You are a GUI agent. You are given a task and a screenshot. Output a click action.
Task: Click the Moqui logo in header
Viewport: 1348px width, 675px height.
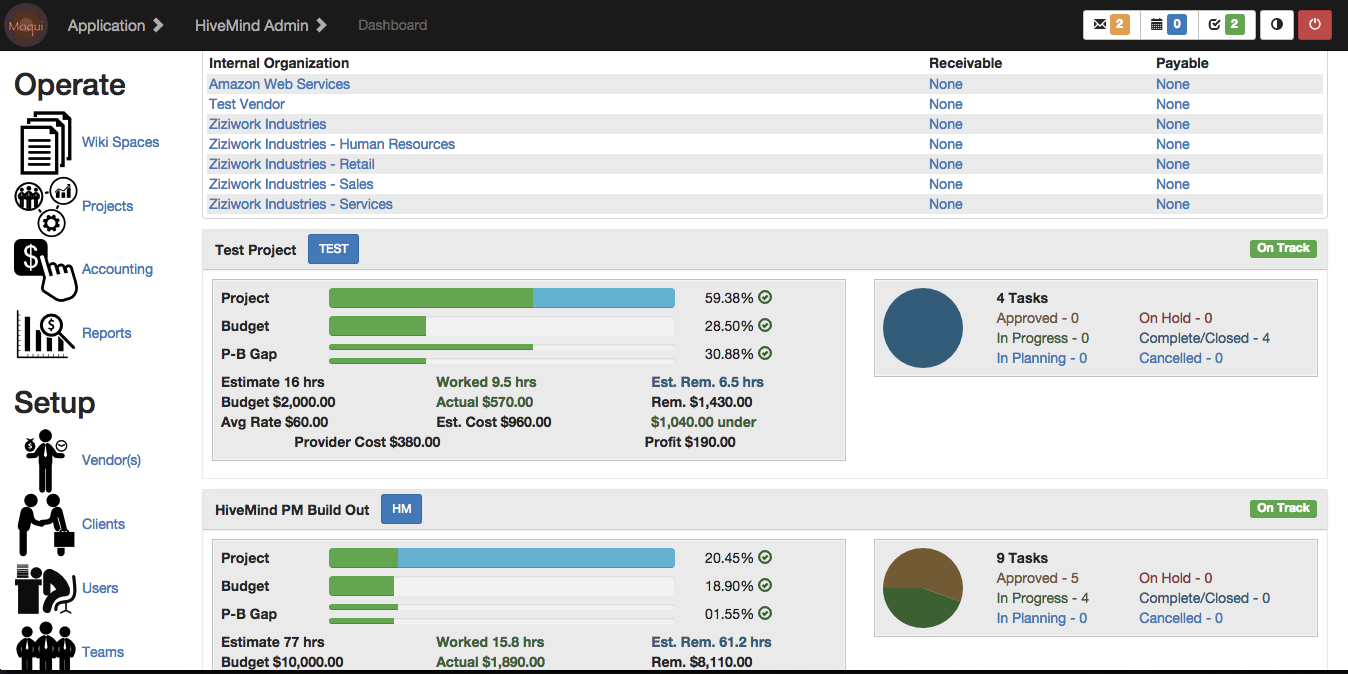click(x=26, y=26)
